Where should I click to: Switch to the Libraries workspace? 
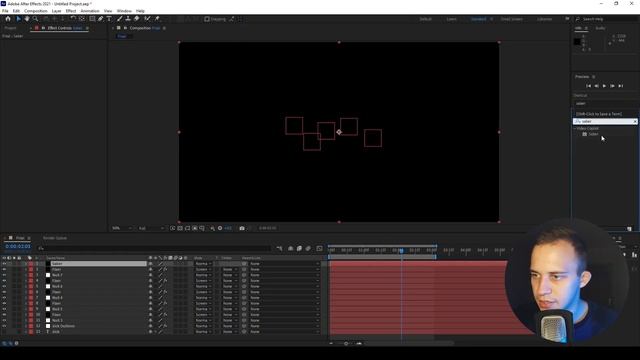tap(544, 19)
